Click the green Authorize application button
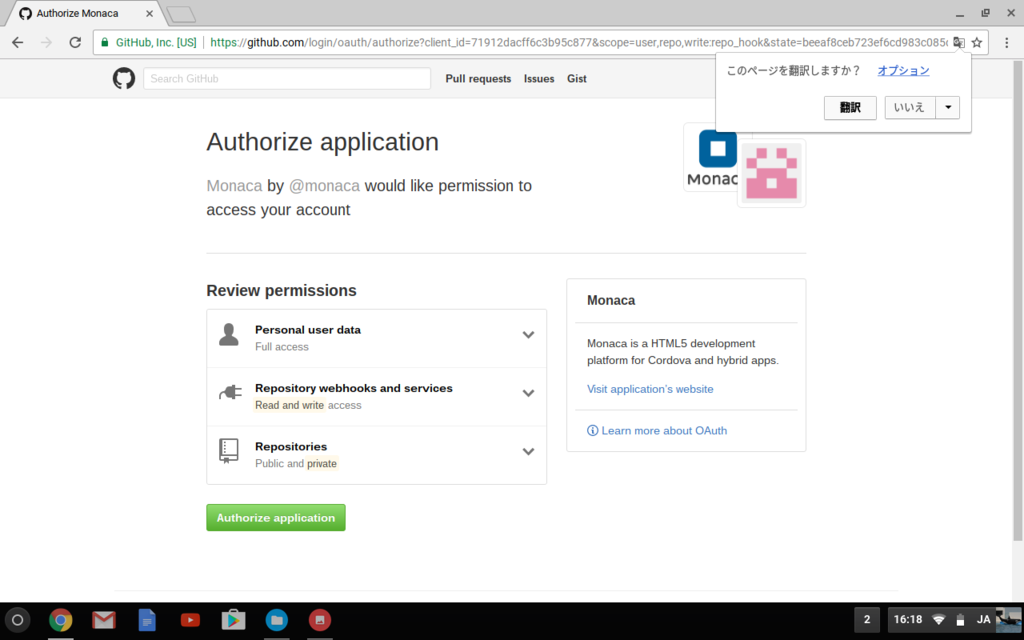This screenshot has height=640, width=1024. [x=276, y=517]
